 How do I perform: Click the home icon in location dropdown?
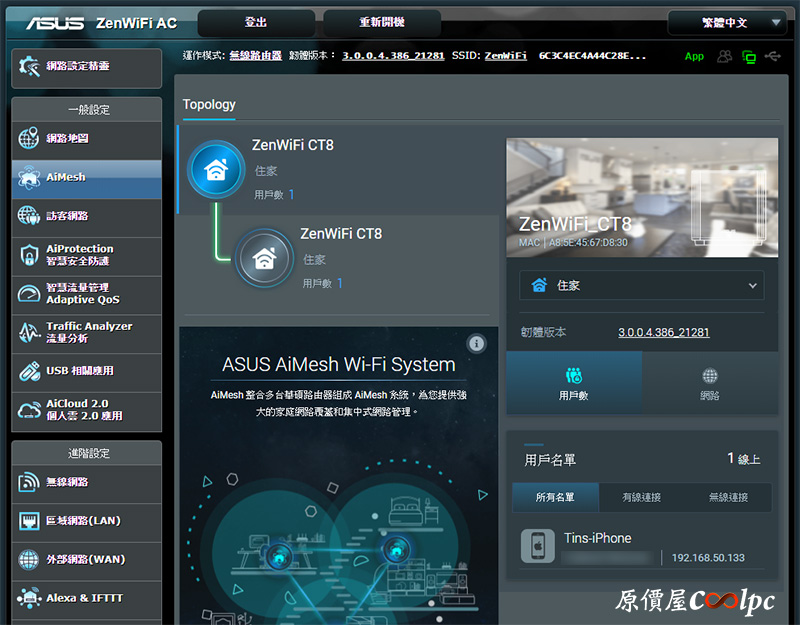click(539, 285)
